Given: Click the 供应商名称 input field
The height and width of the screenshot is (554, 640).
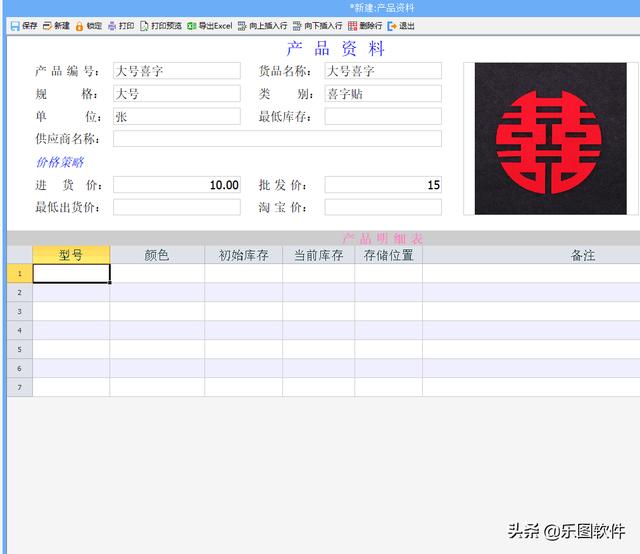Looking at the screenshot, I should tap(277, 139).
